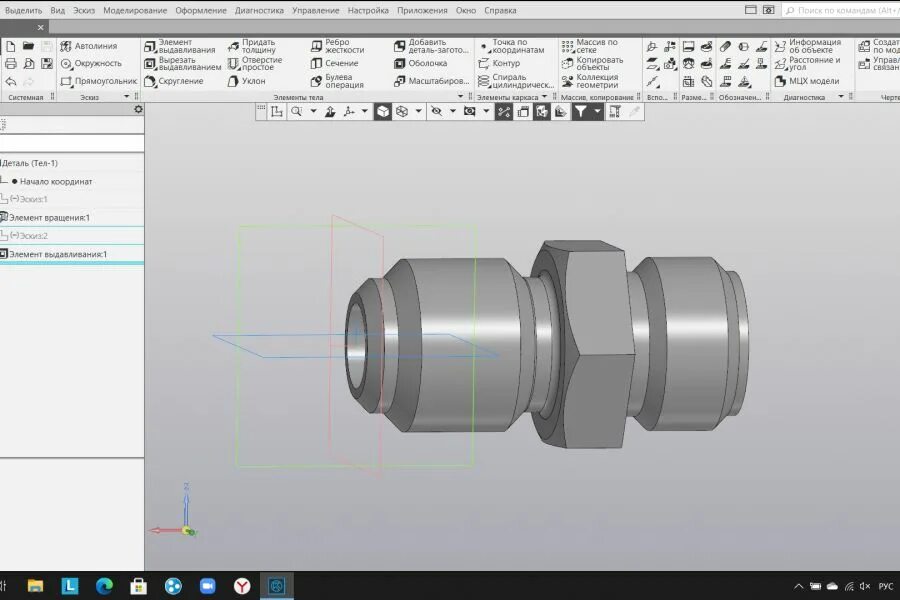Open the Вид menu
900x600 pixels.
(x=57, y=10)
